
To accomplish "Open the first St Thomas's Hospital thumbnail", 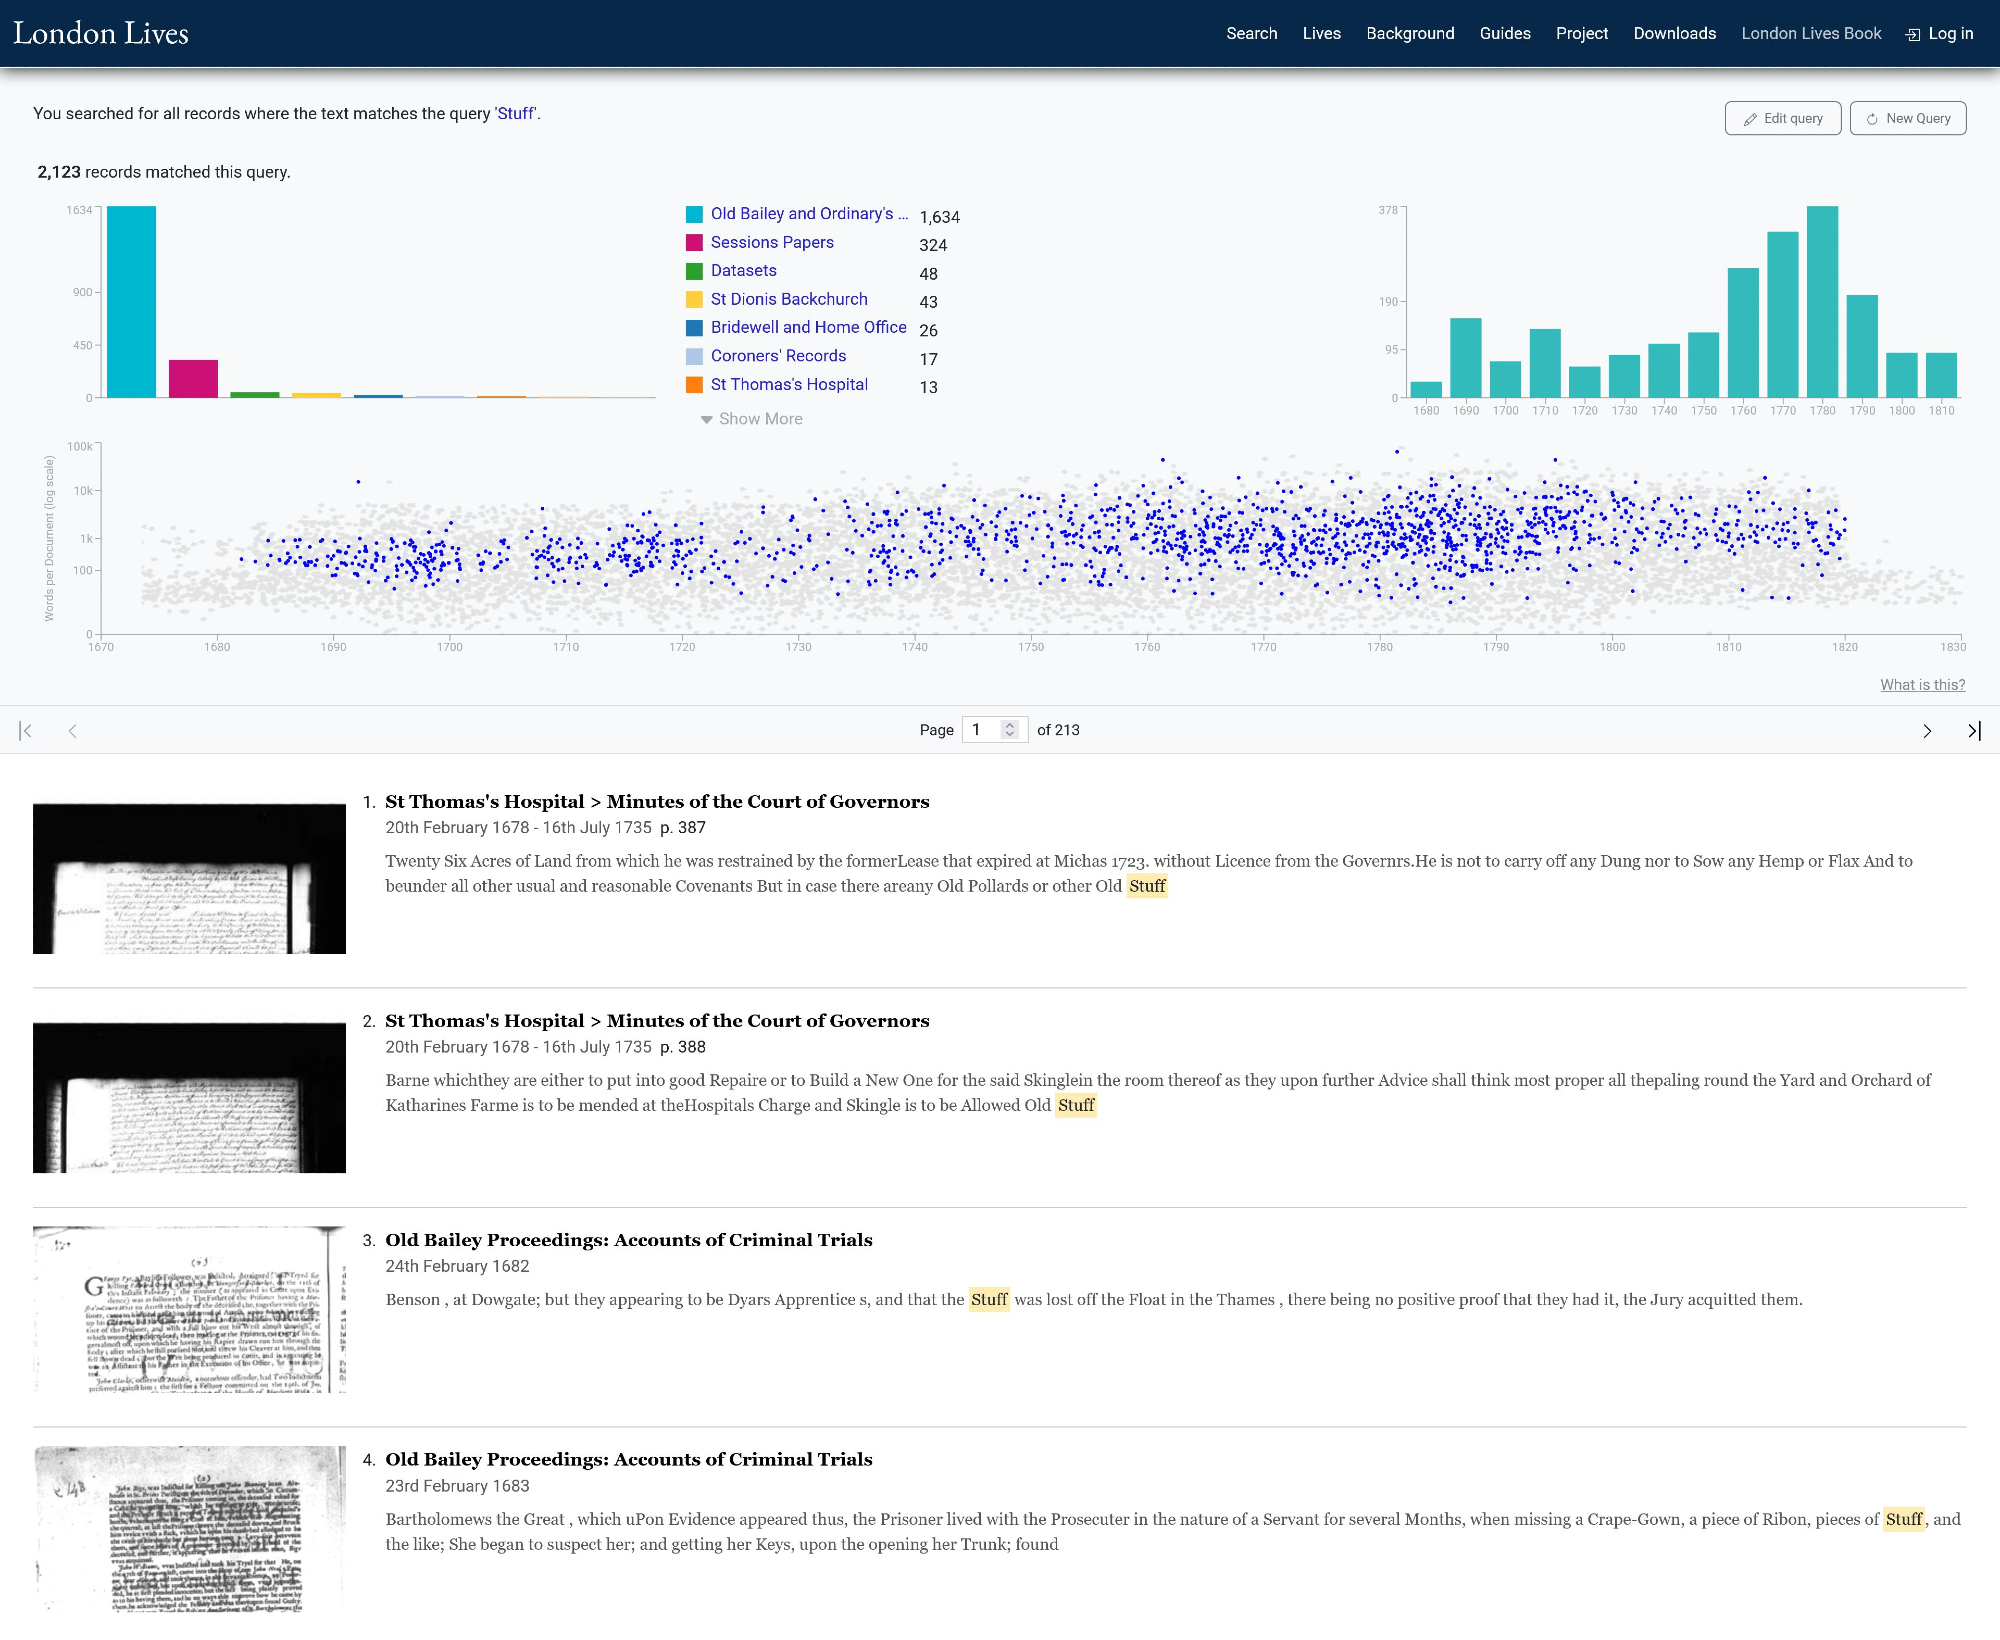I will (189, 878).
